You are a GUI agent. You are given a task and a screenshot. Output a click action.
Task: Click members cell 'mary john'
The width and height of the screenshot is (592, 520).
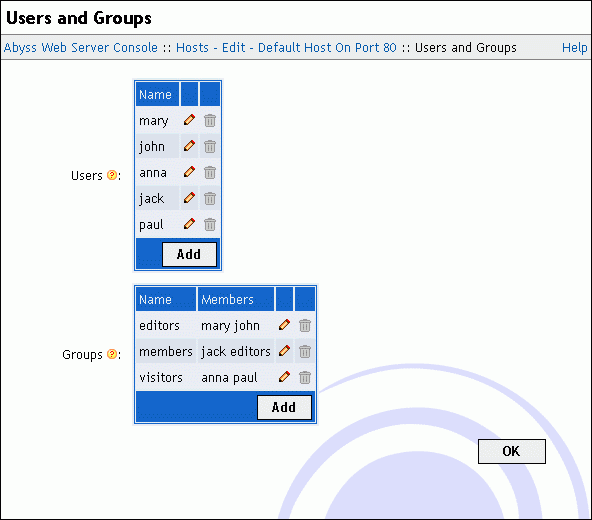(230, 326)
